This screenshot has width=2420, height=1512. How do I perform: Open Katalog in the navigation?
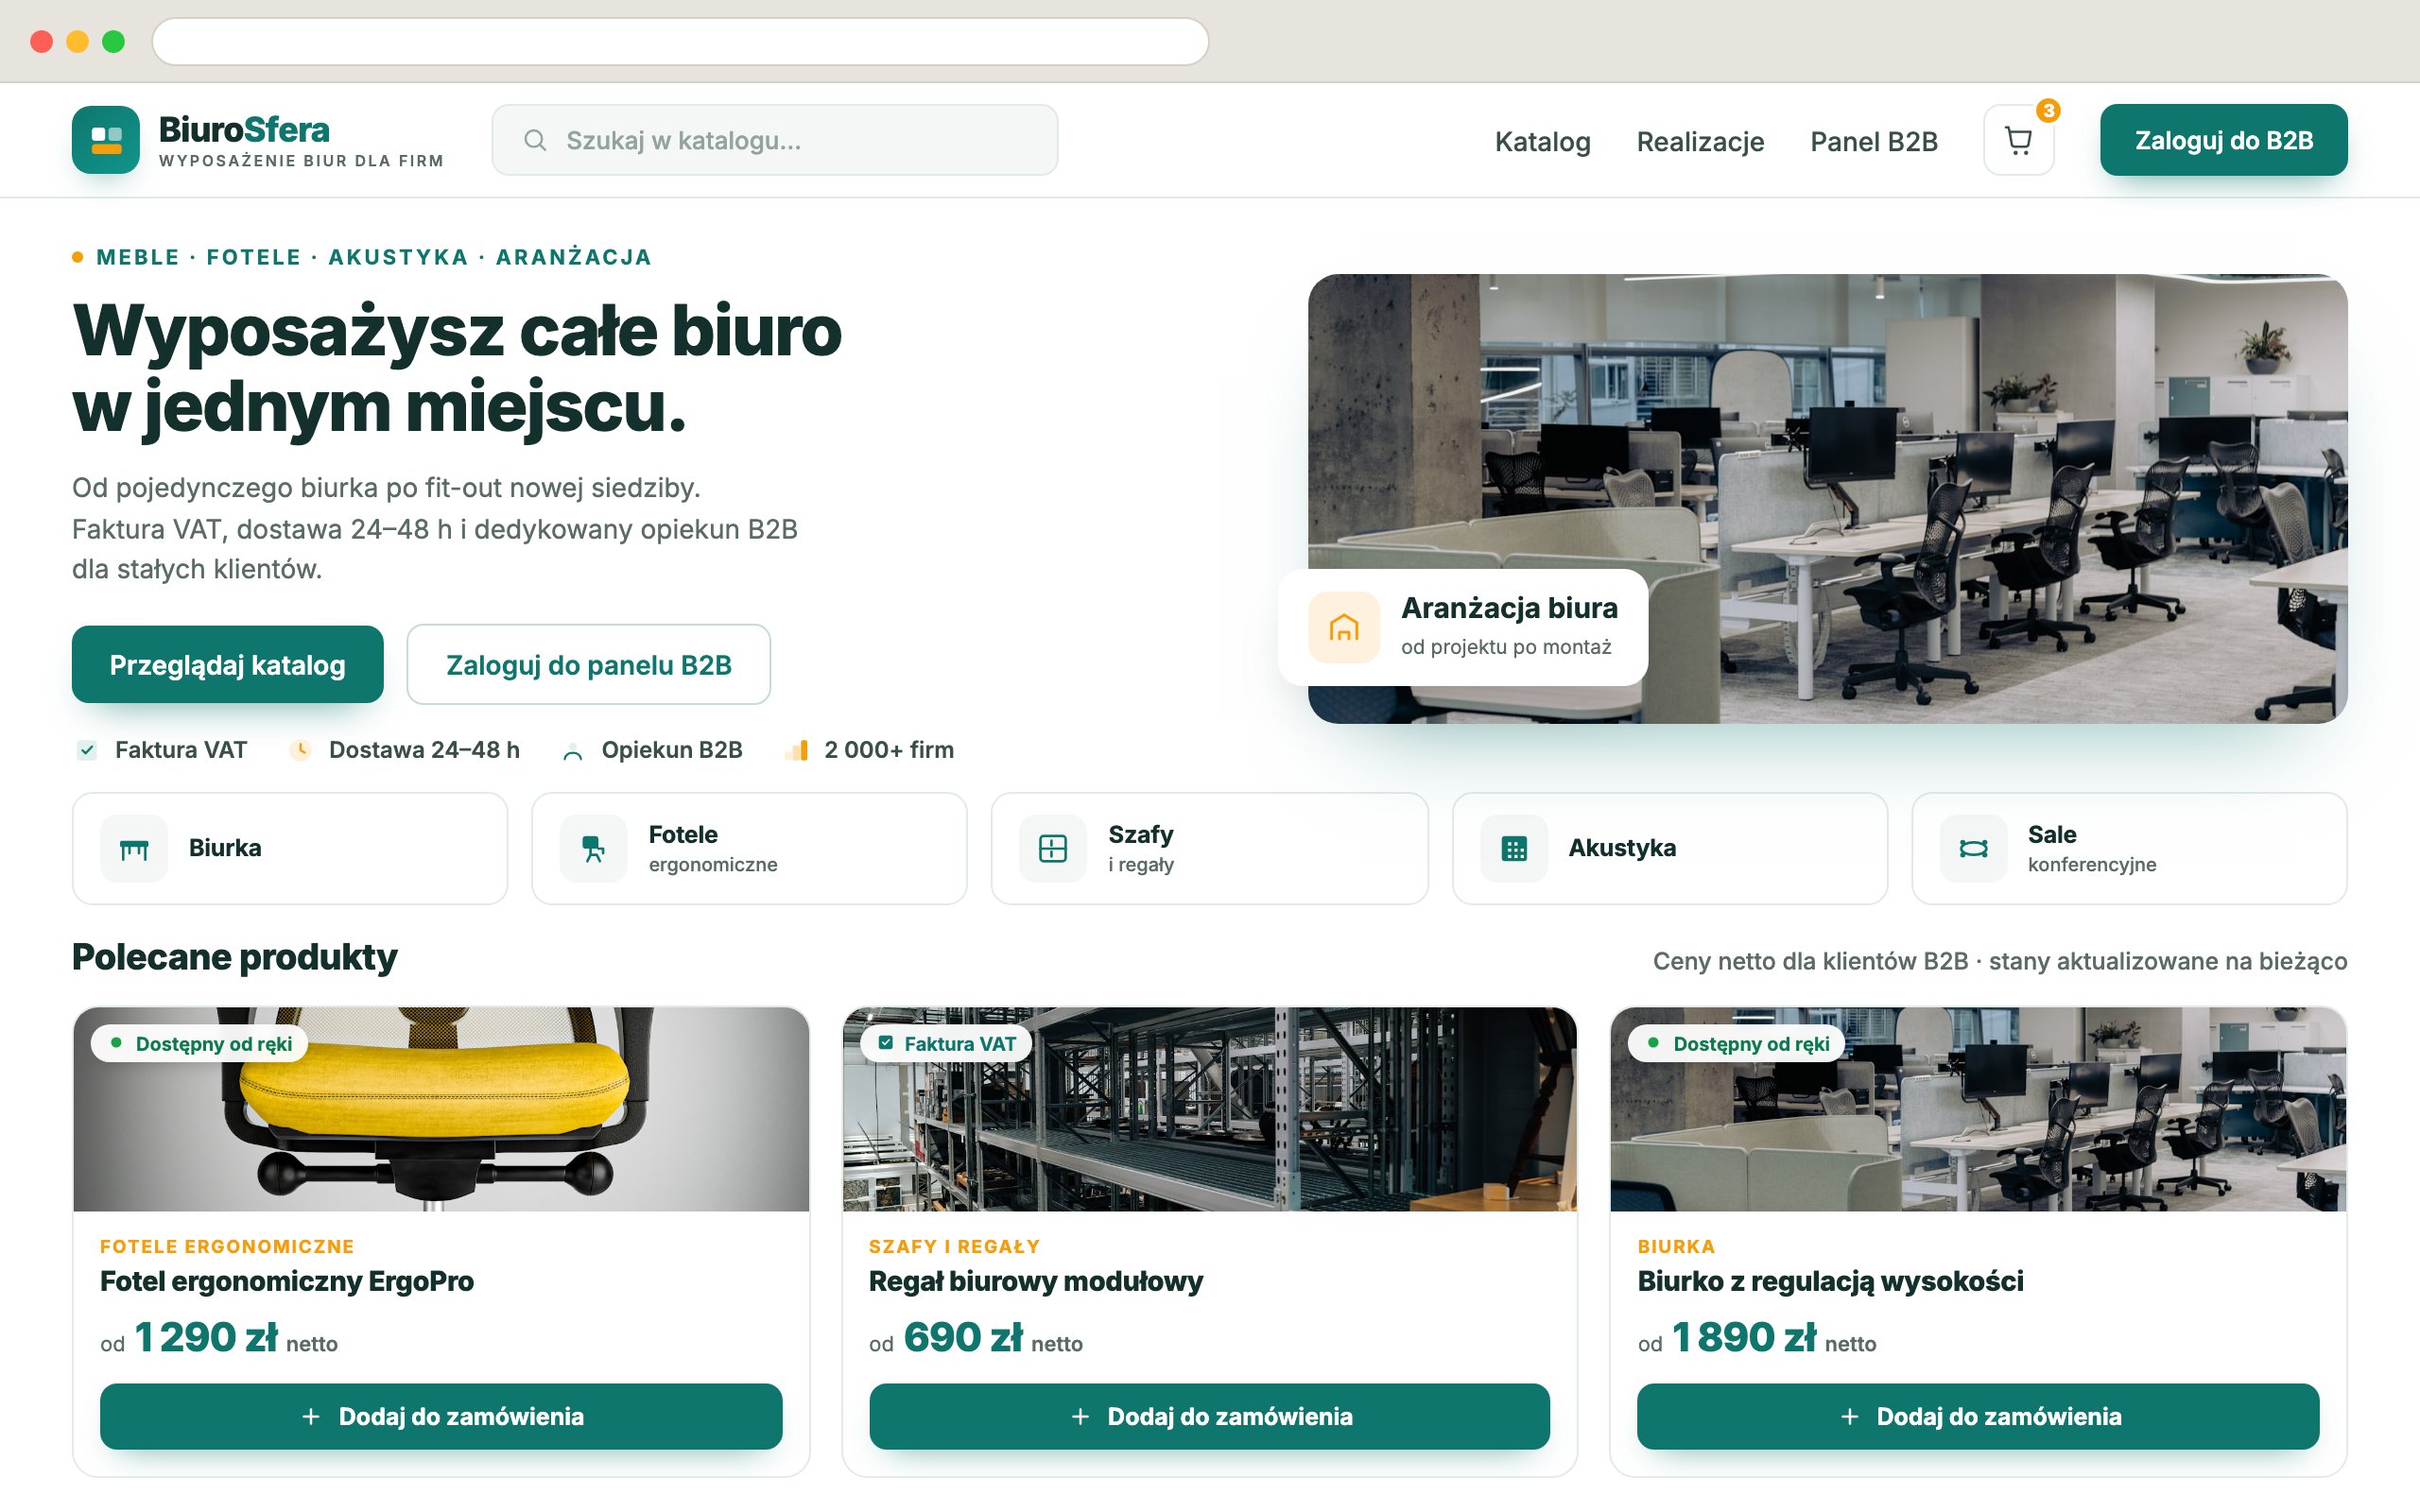click(1542, 141)
